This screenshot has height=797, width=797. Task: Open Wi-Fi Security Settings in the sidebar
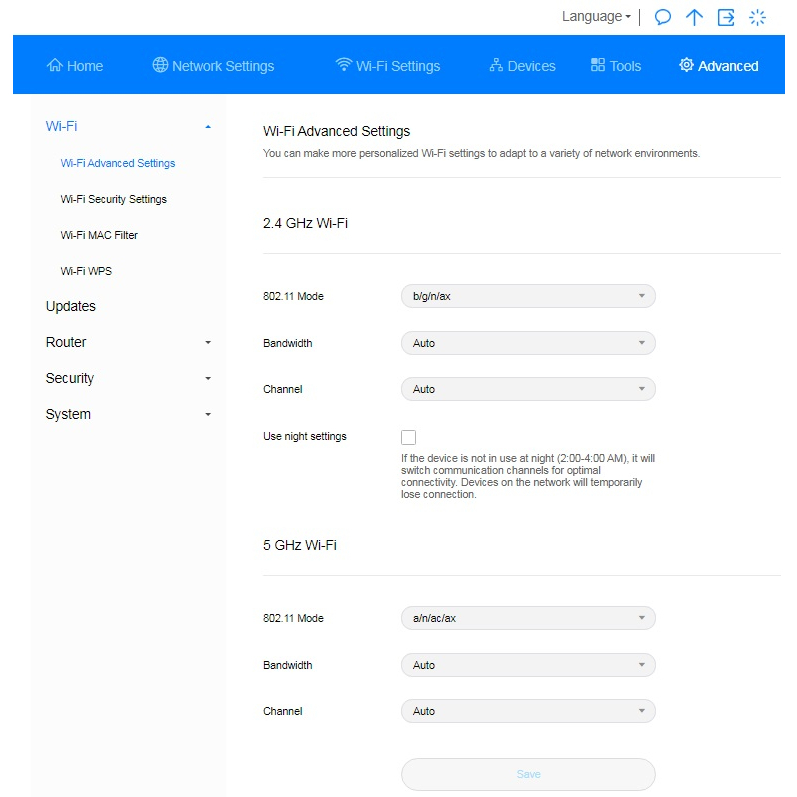point(113,199)
